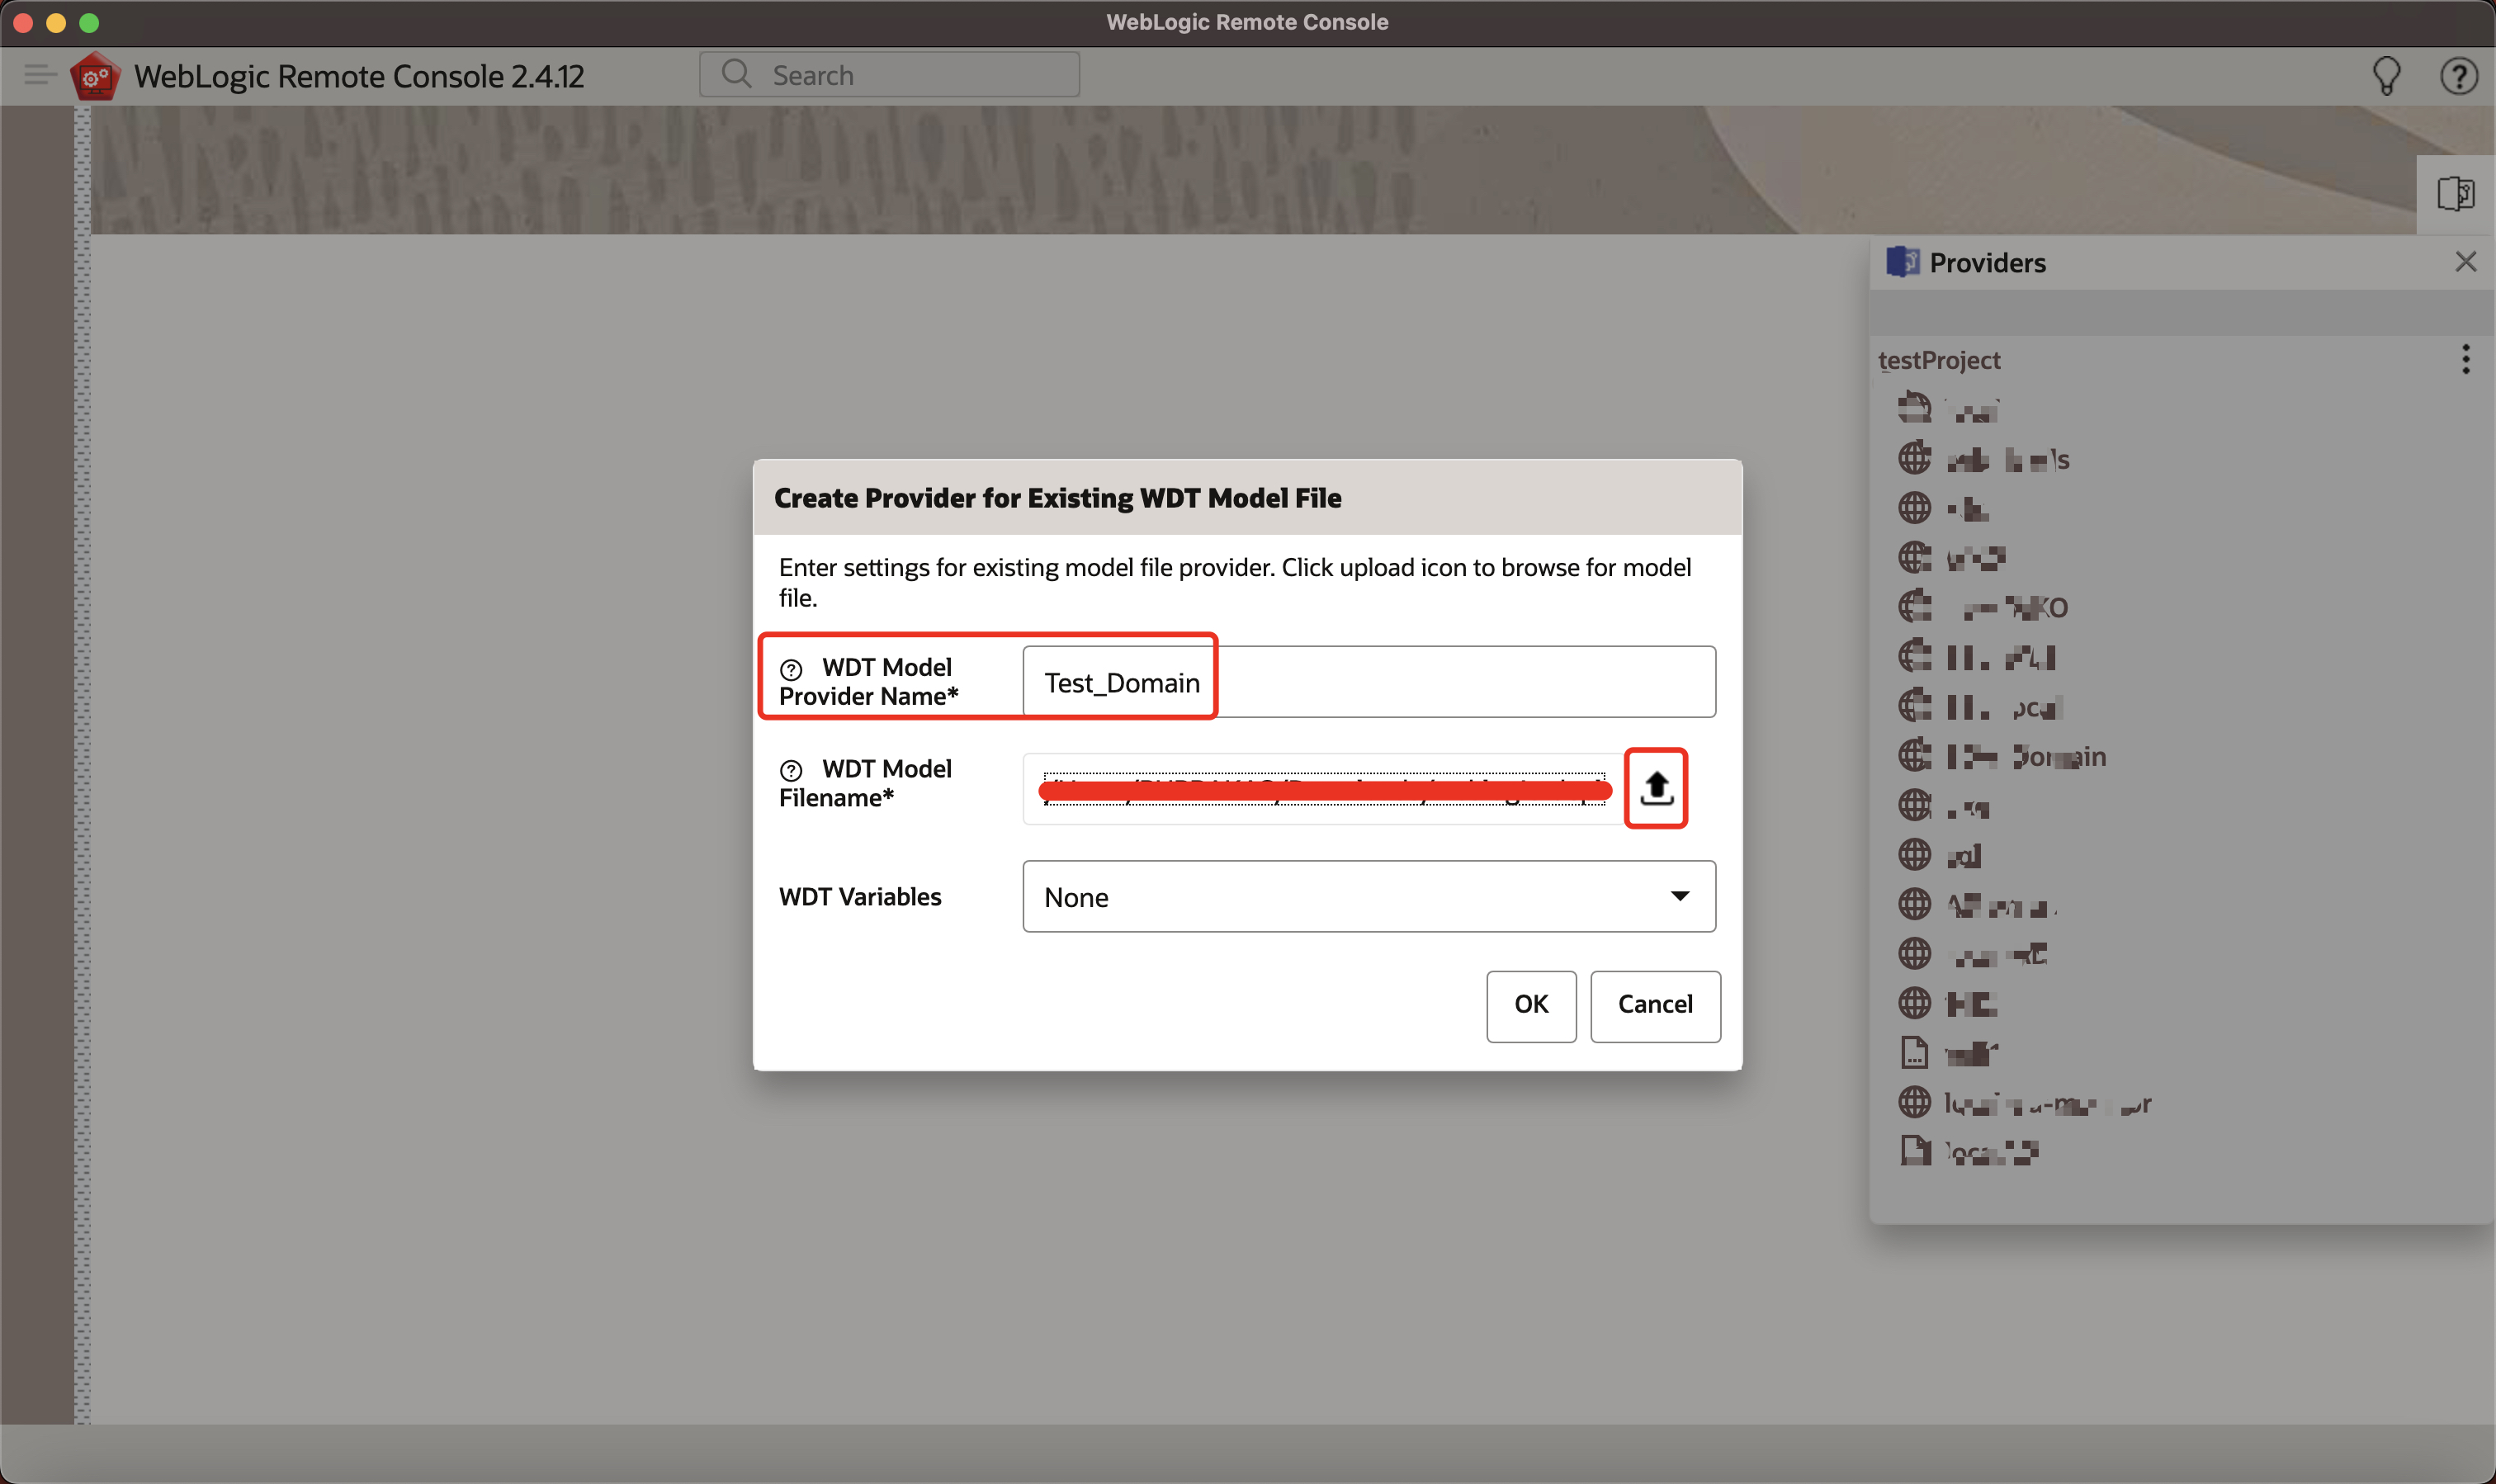Click help icon beside WDT Model Filename
2496x1484 pixels.
791,770
